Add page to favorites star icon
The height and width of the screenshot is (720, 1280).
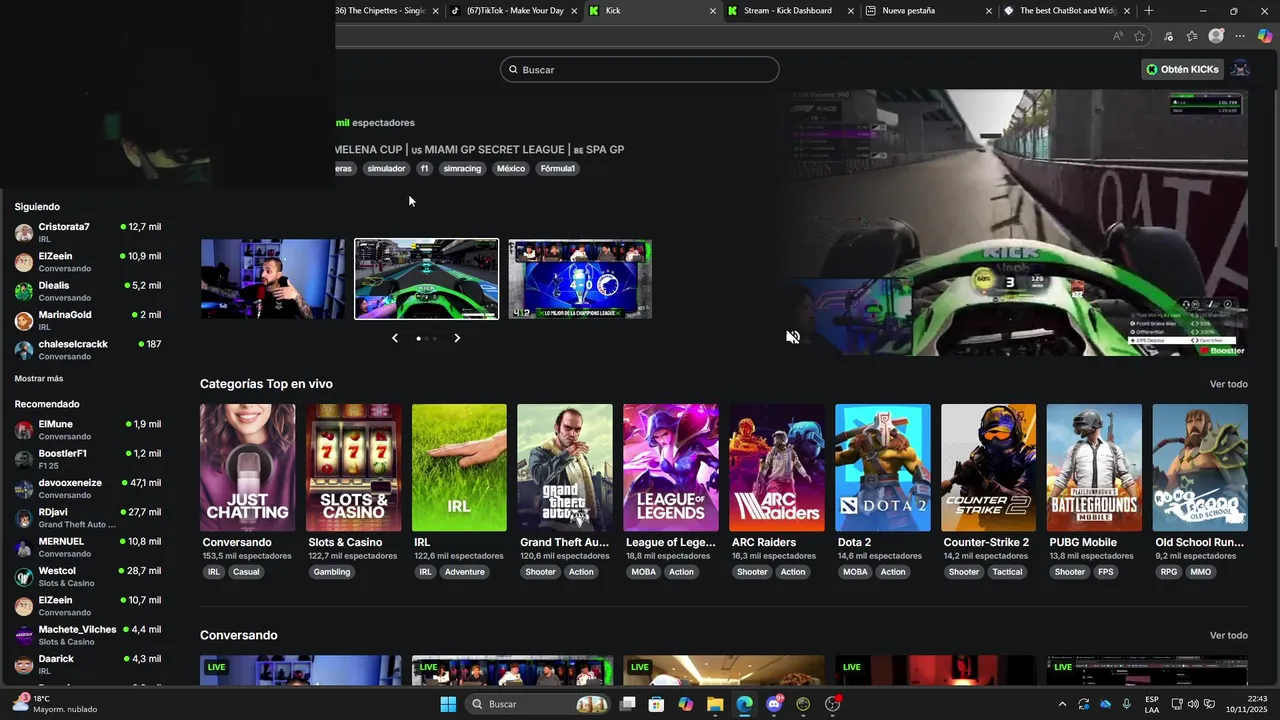1139,36
